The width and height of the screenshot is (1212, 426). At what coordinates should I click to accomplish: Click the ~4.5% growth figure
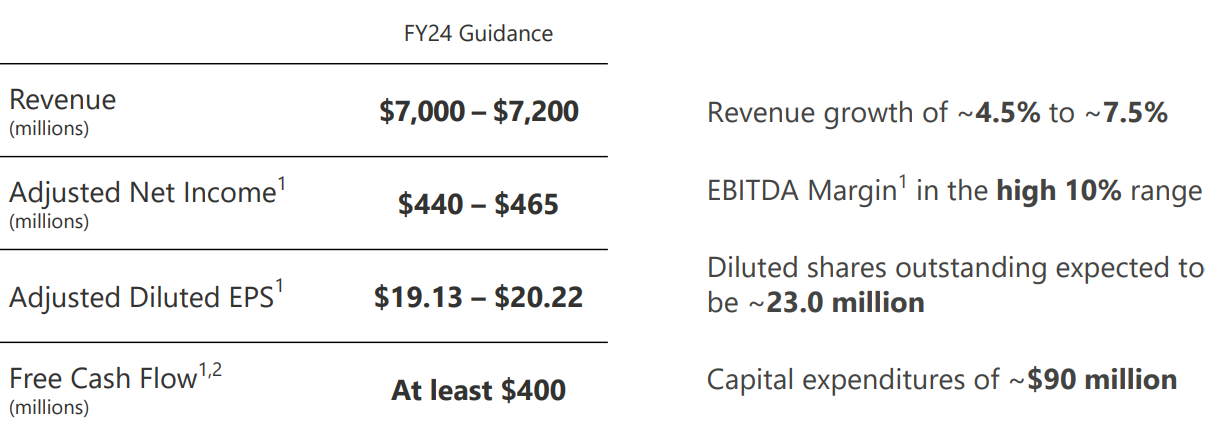(998, 113)
